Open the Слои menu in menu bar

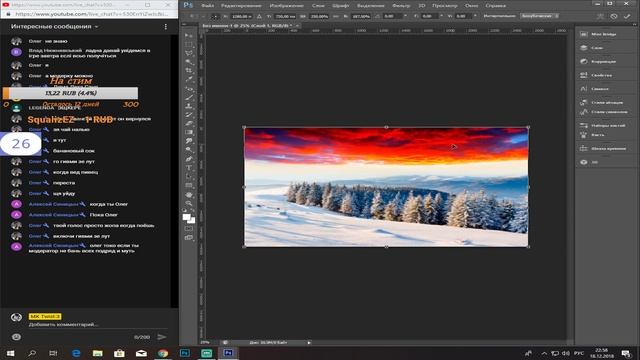(x=318, y=6)
